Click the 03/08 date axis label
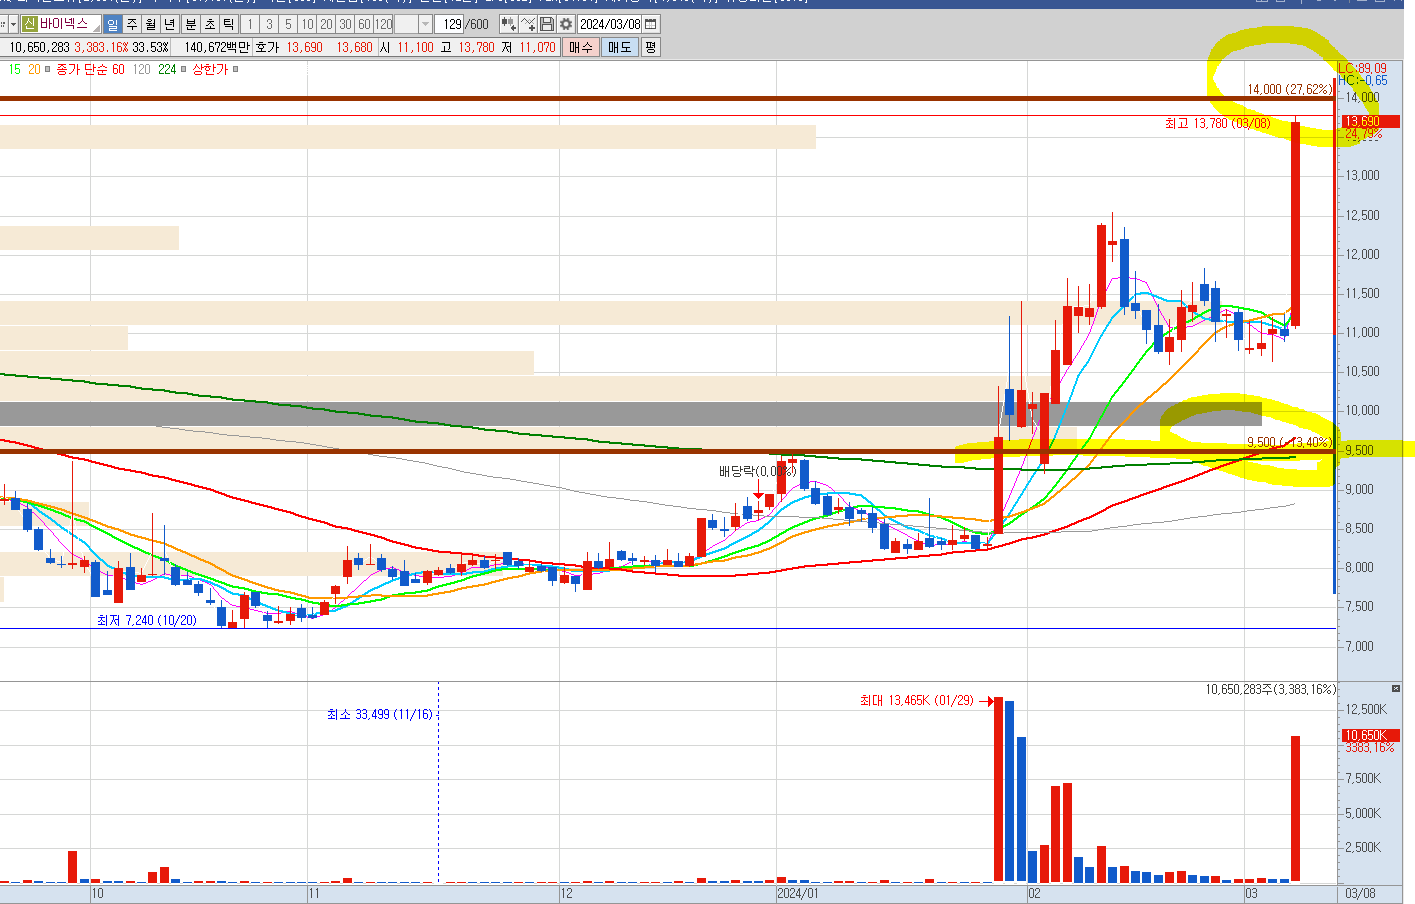The width and height of the screenshot is (1415, 904). [x=1360, y=893]
